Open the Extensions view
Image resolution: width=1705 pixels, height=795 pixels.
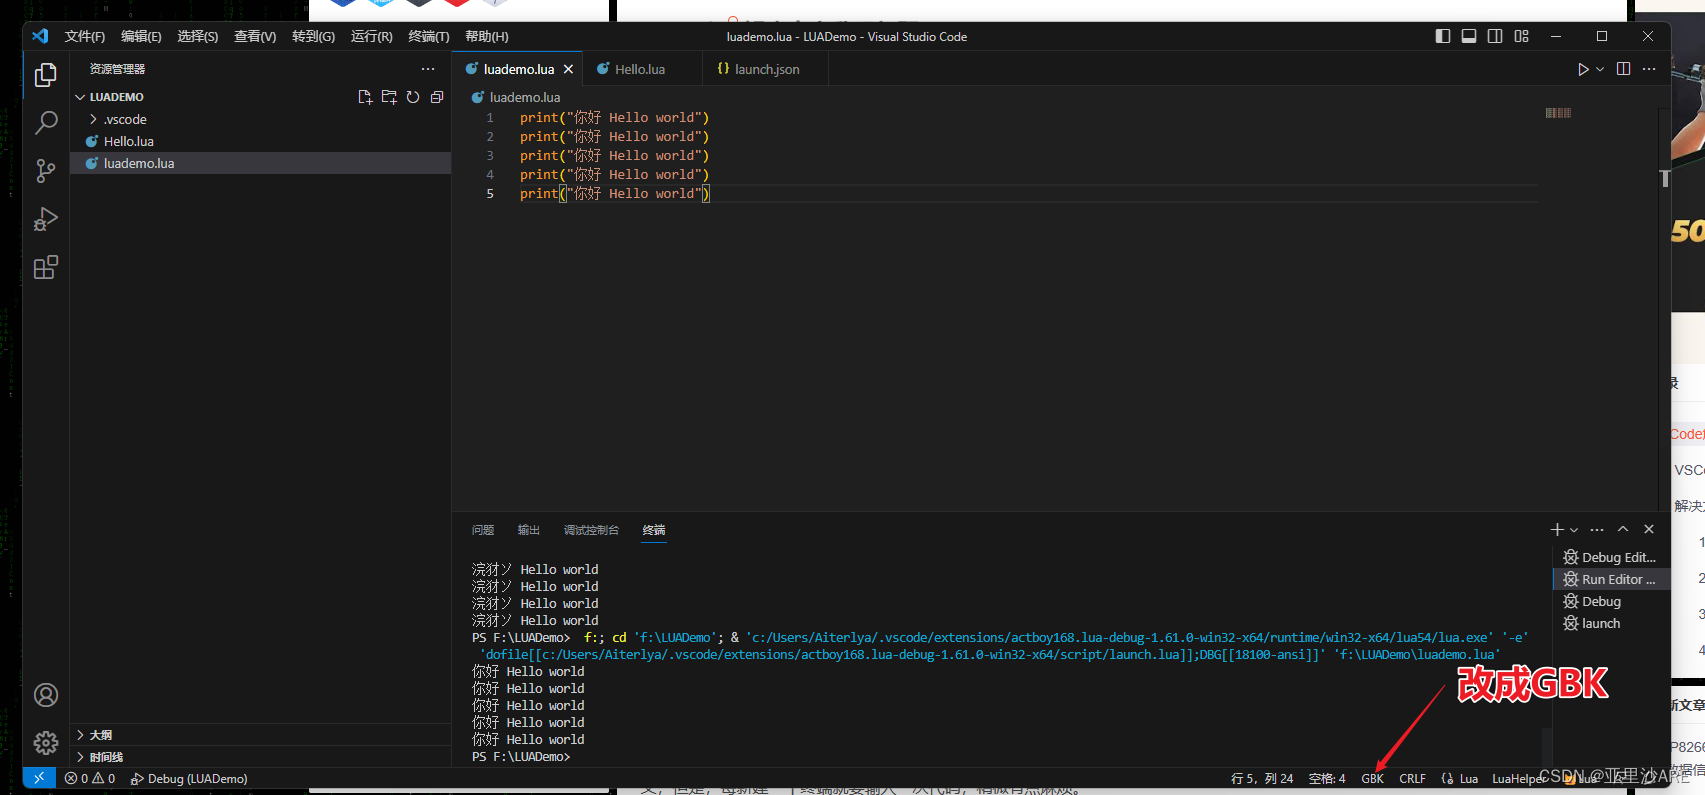coord(46,267)
